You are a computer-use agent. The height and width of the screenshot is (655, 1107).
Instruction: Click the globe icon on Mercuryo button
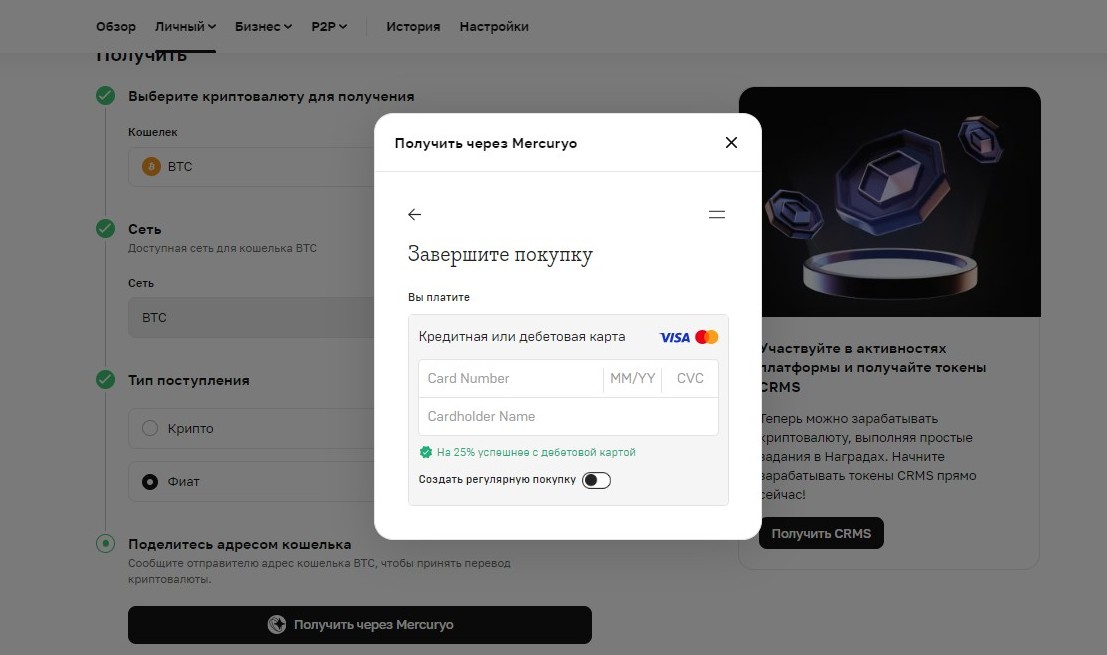[x=277, y=625]
